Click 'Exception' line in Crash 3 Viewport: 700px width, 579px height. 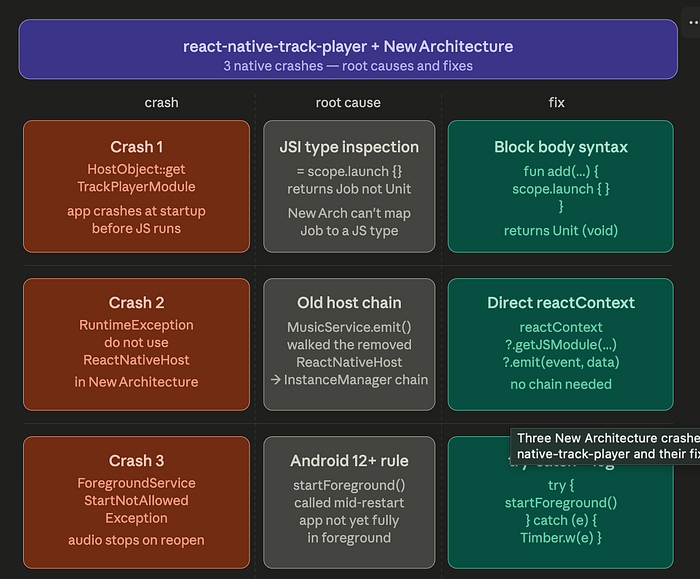[x=136, y=518]
